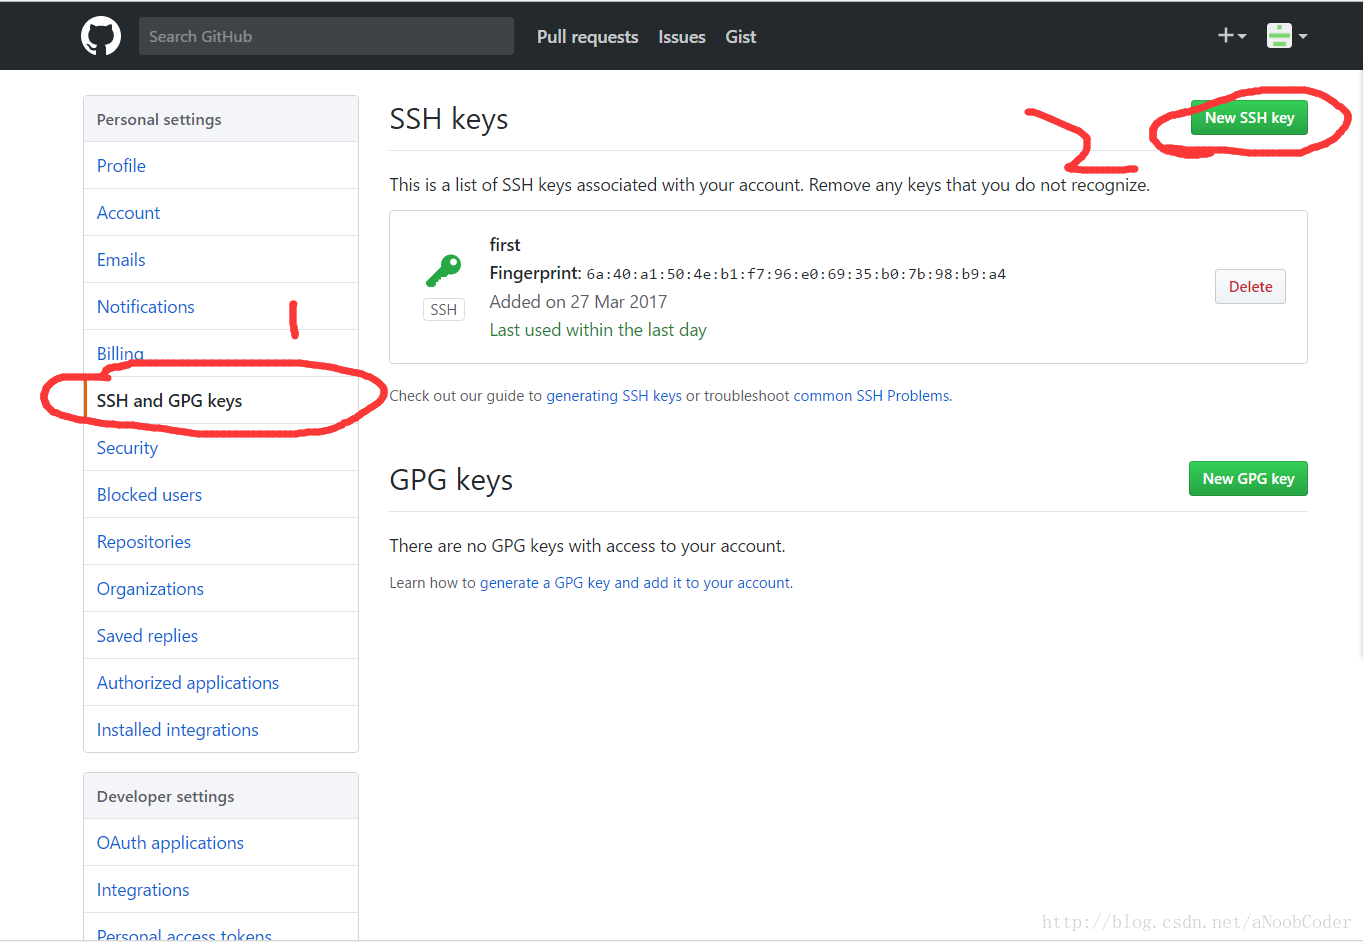Click the New SSH key button
Image resolution: width=1363 pixels, height=942 pixels.
[1249, 118]
